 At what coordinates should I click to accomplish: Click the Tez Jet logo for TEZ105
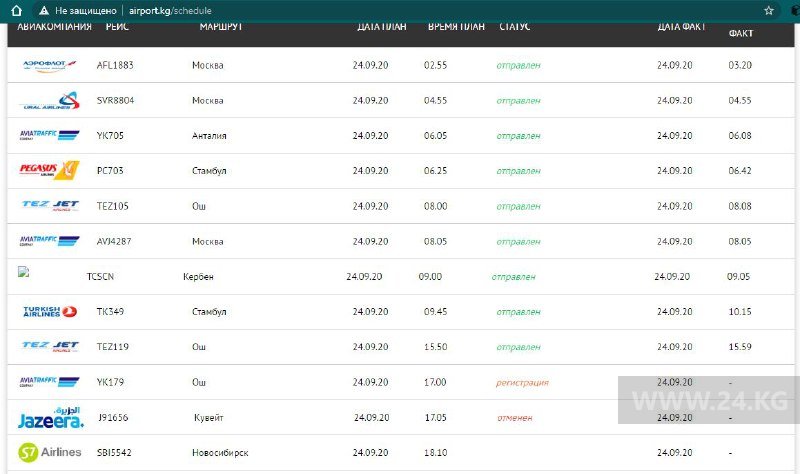50,206
